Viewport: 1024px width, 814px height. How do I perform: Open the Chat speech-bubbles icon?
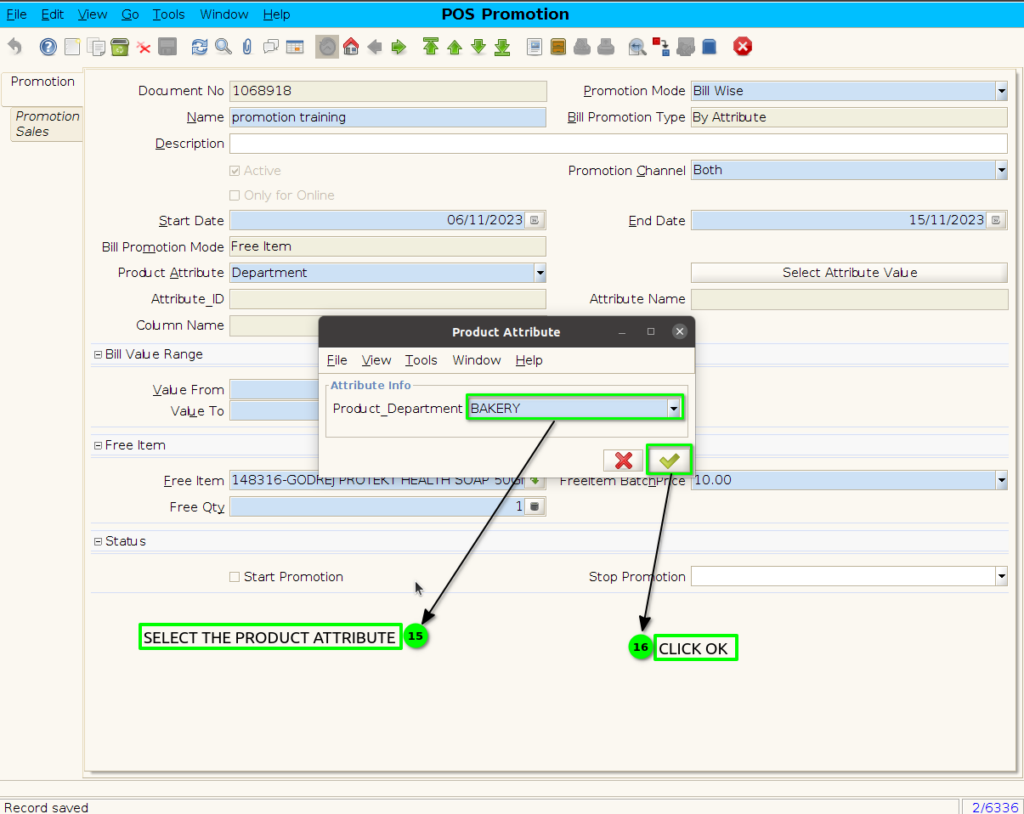click(270, 46)
